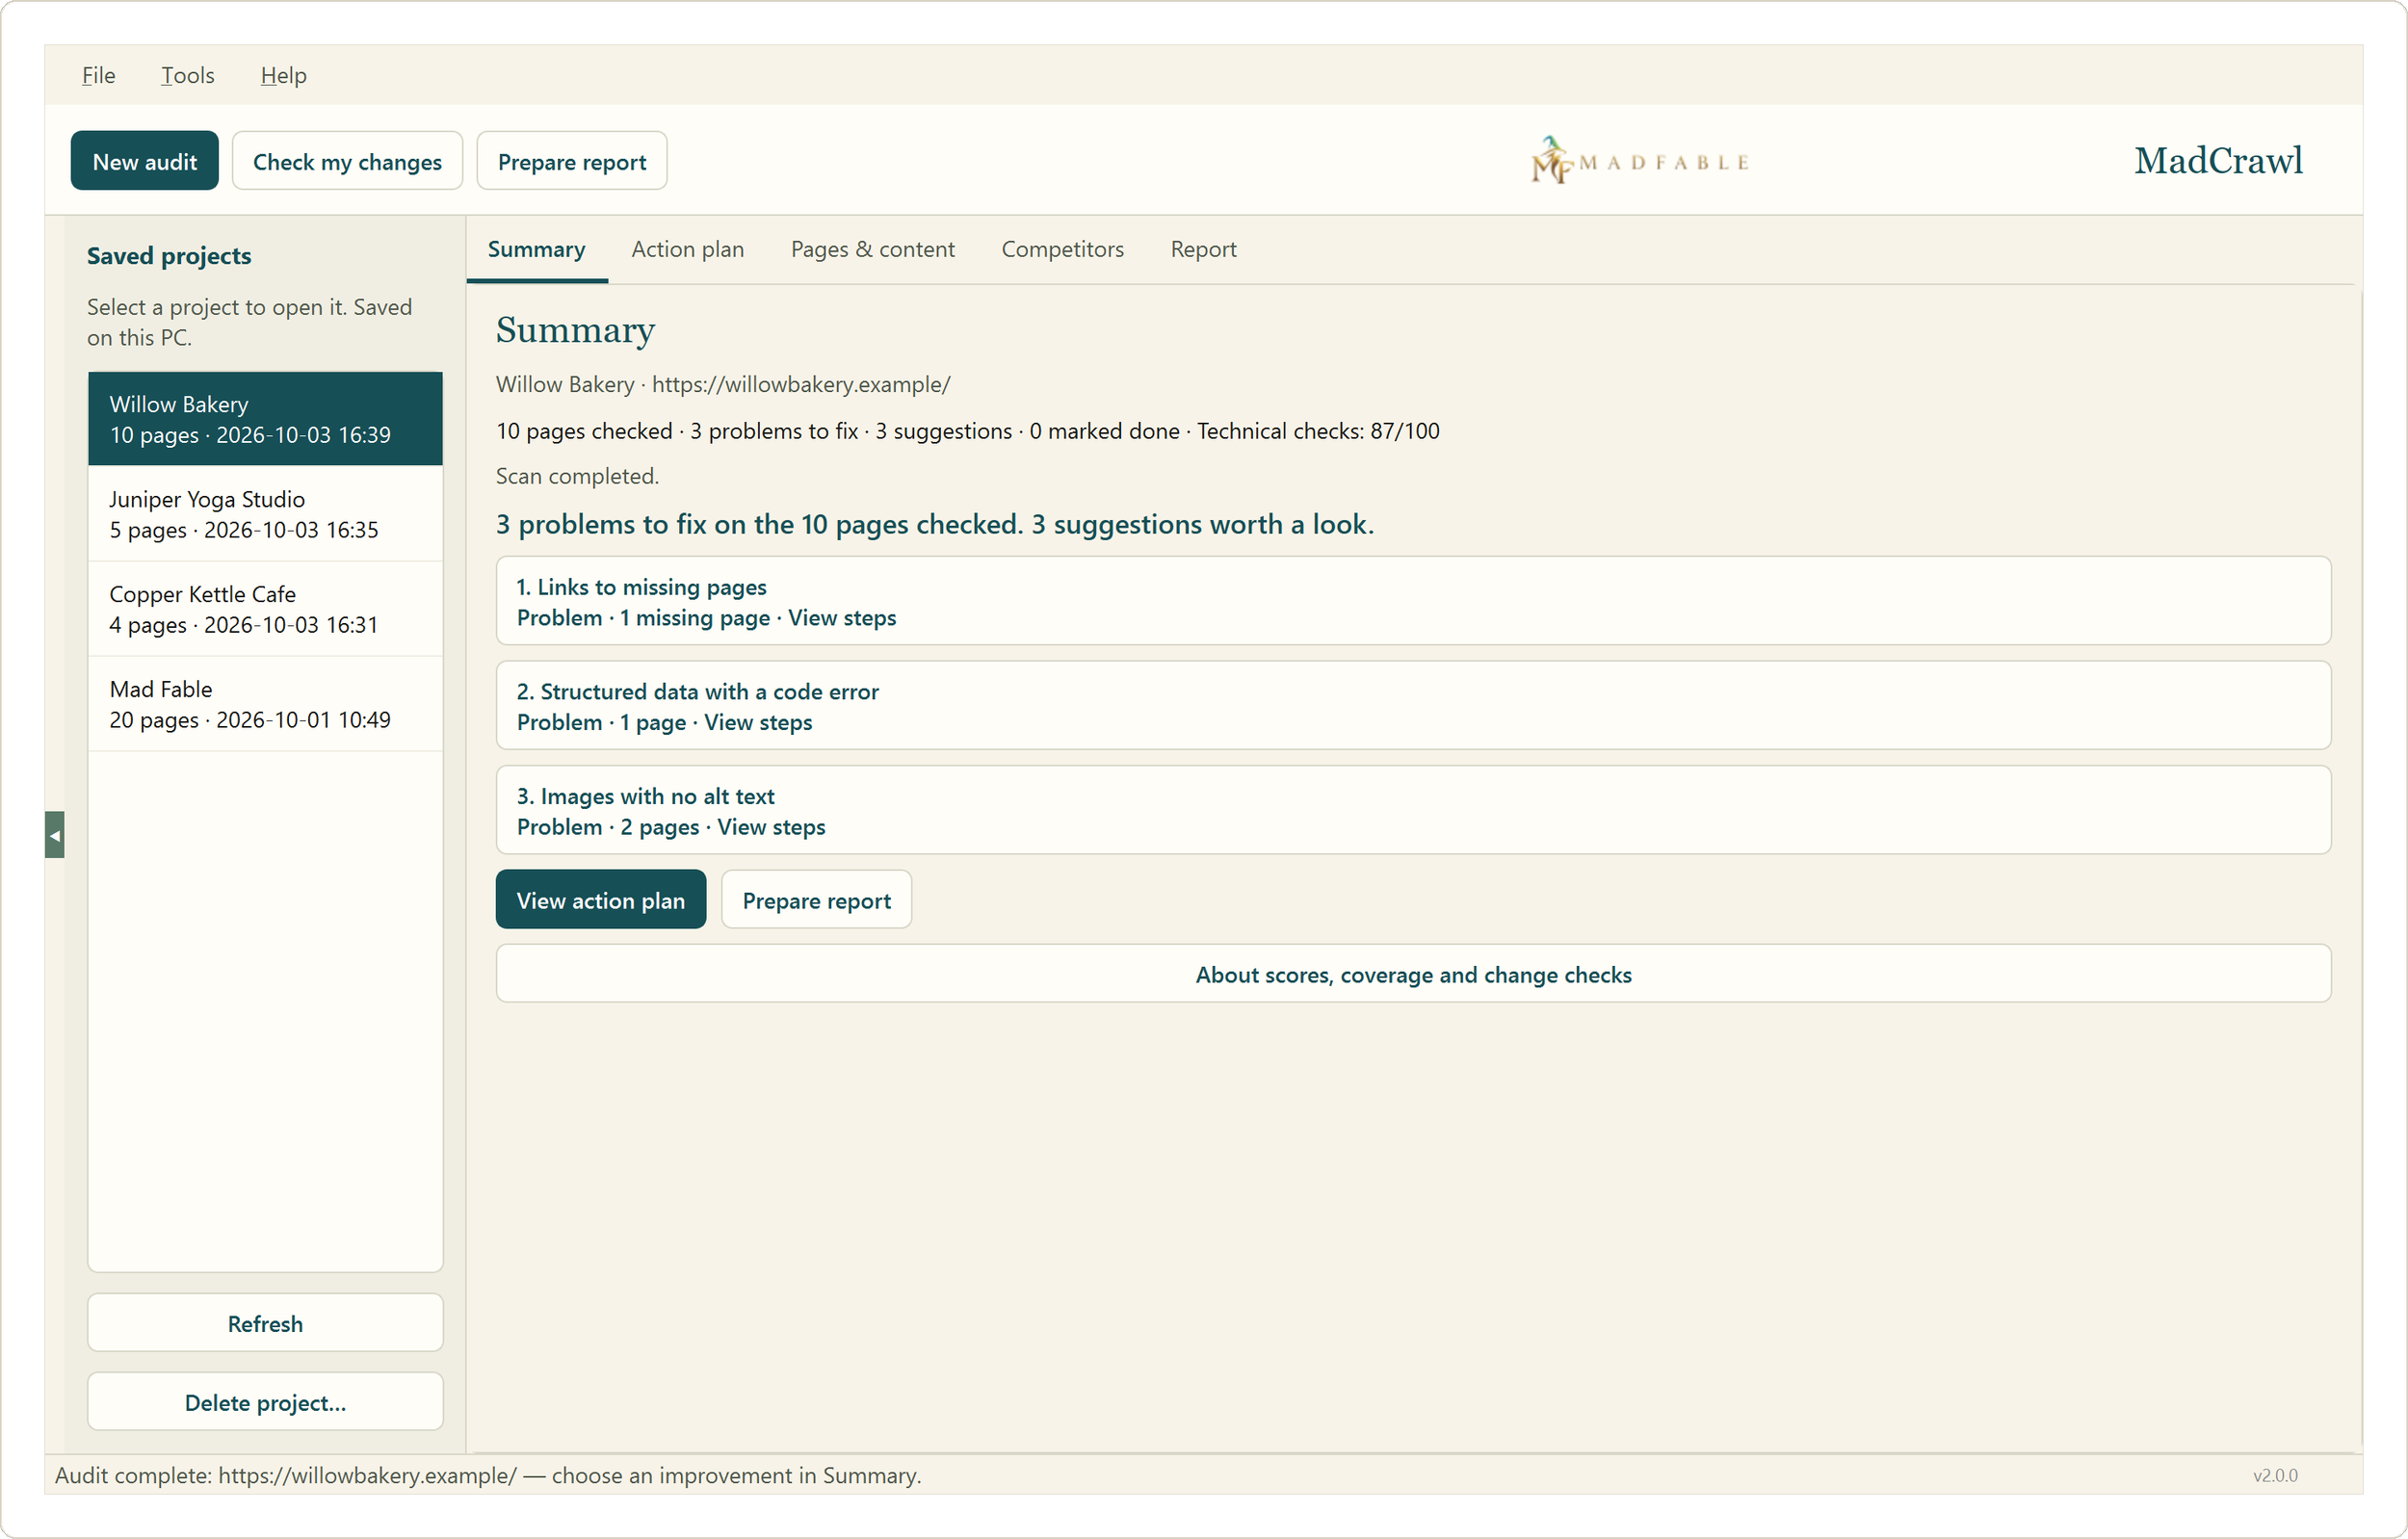Open the Competitors tab
The height and width of the screenshot is (1539, 2408).
pos(1062,249)
